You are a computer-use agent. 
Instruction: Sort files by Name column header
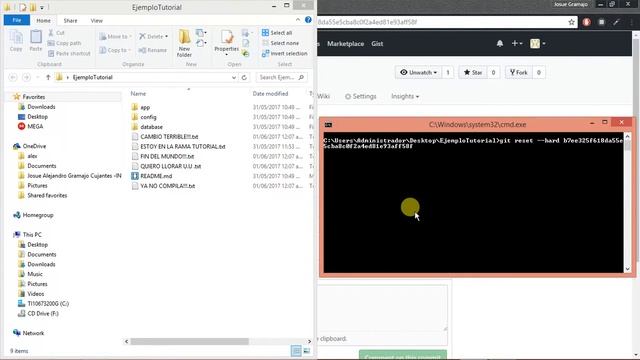coord(138,93)
